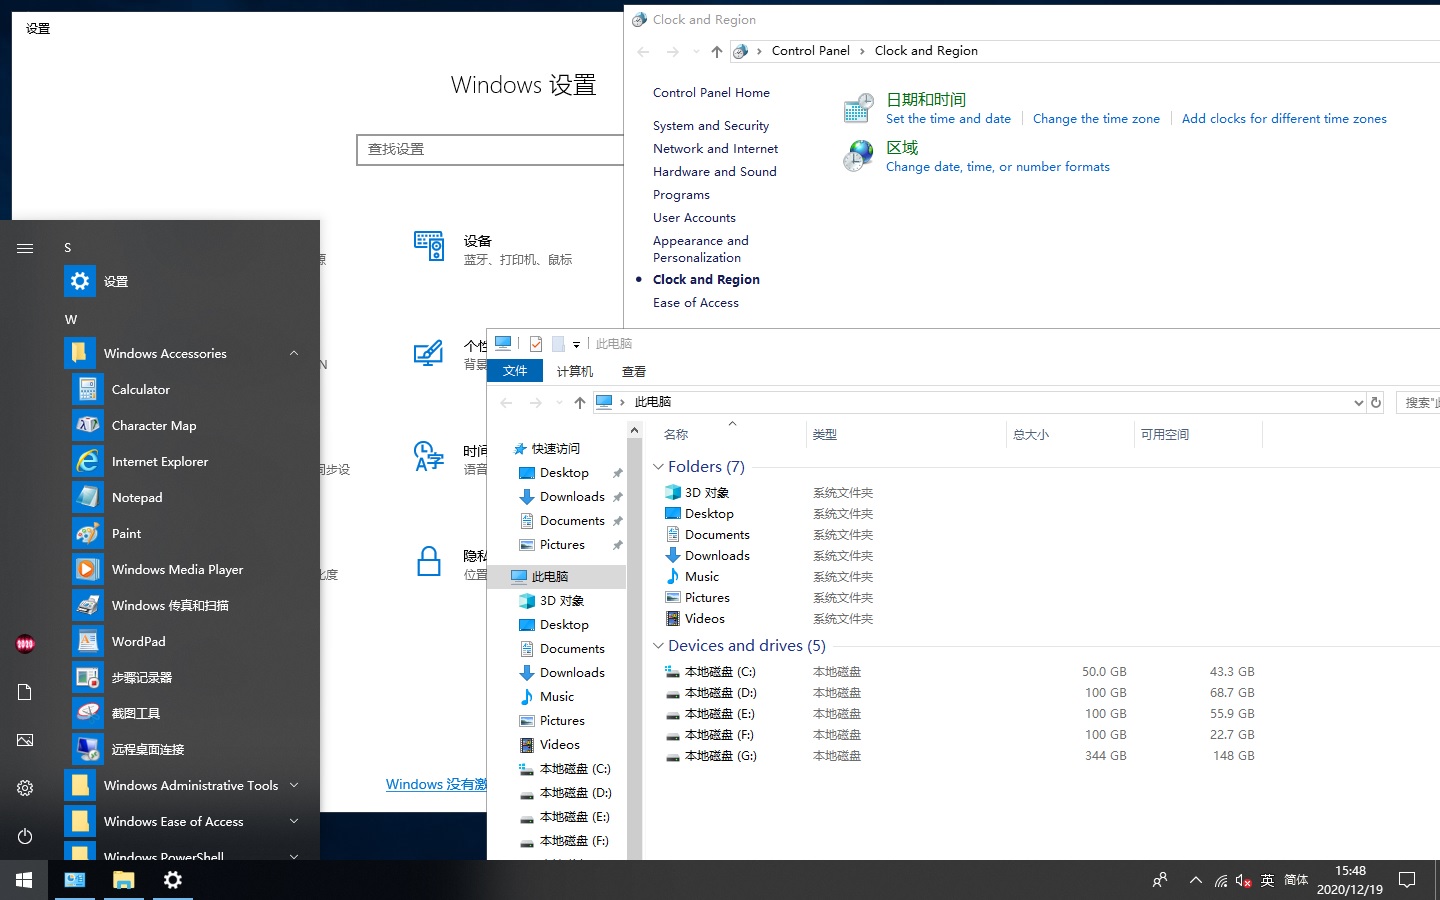Open 文件 tab in Explorer ribbon
This screenshot has width=1440, height=900.
click(515, 371)
